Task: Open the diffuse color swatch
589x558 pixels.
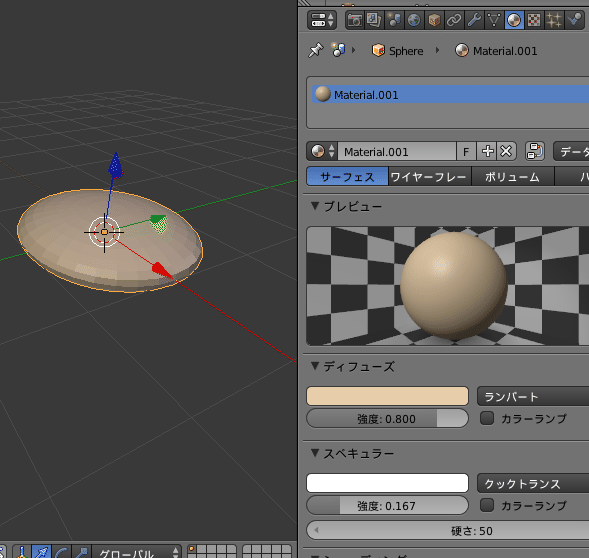Action: click(x=387, y=396)
